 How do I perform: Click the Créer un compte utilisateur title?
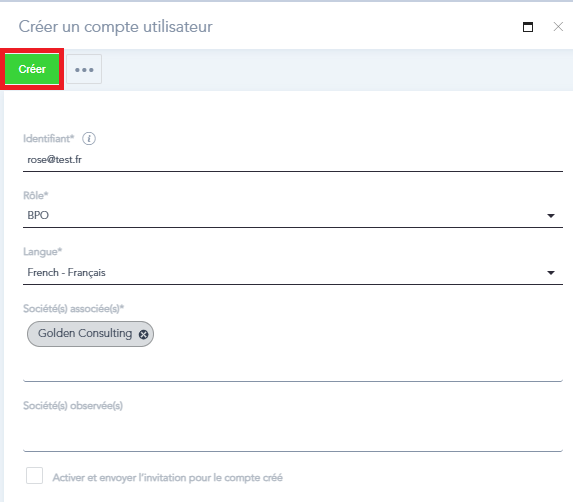[115, 27]
